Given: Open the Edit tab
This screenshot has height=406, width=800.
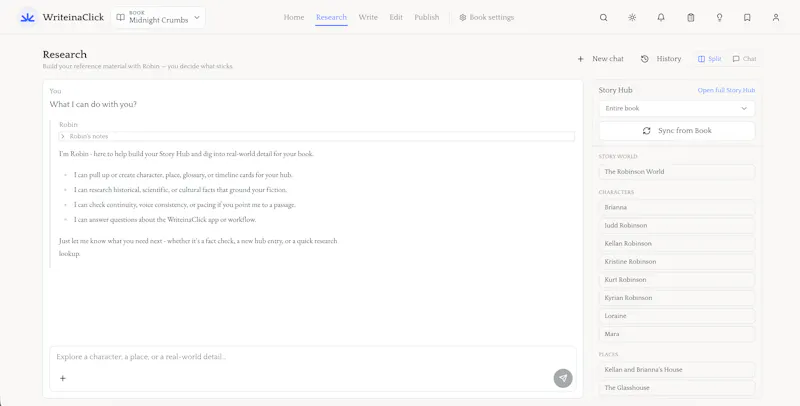Looking at the screenshot, I should (x=396, y=17).
